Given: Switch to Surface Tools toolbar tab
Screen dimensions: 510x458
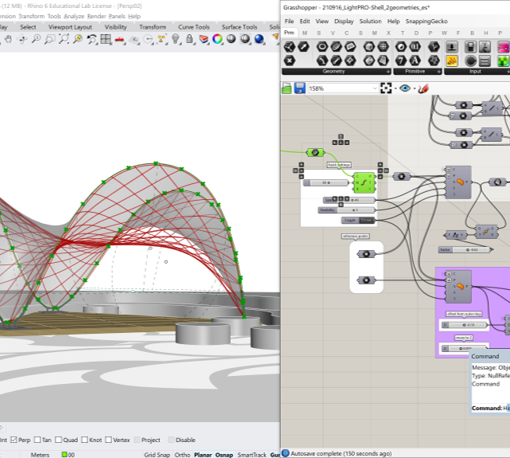Looking at the screenshot, I should point(239,27).
